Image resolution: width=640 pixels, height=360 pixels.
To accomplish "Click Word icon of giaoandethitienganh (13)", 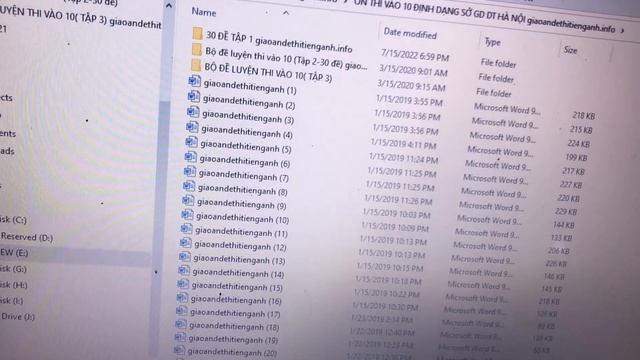I will click(x=184, y=257).
